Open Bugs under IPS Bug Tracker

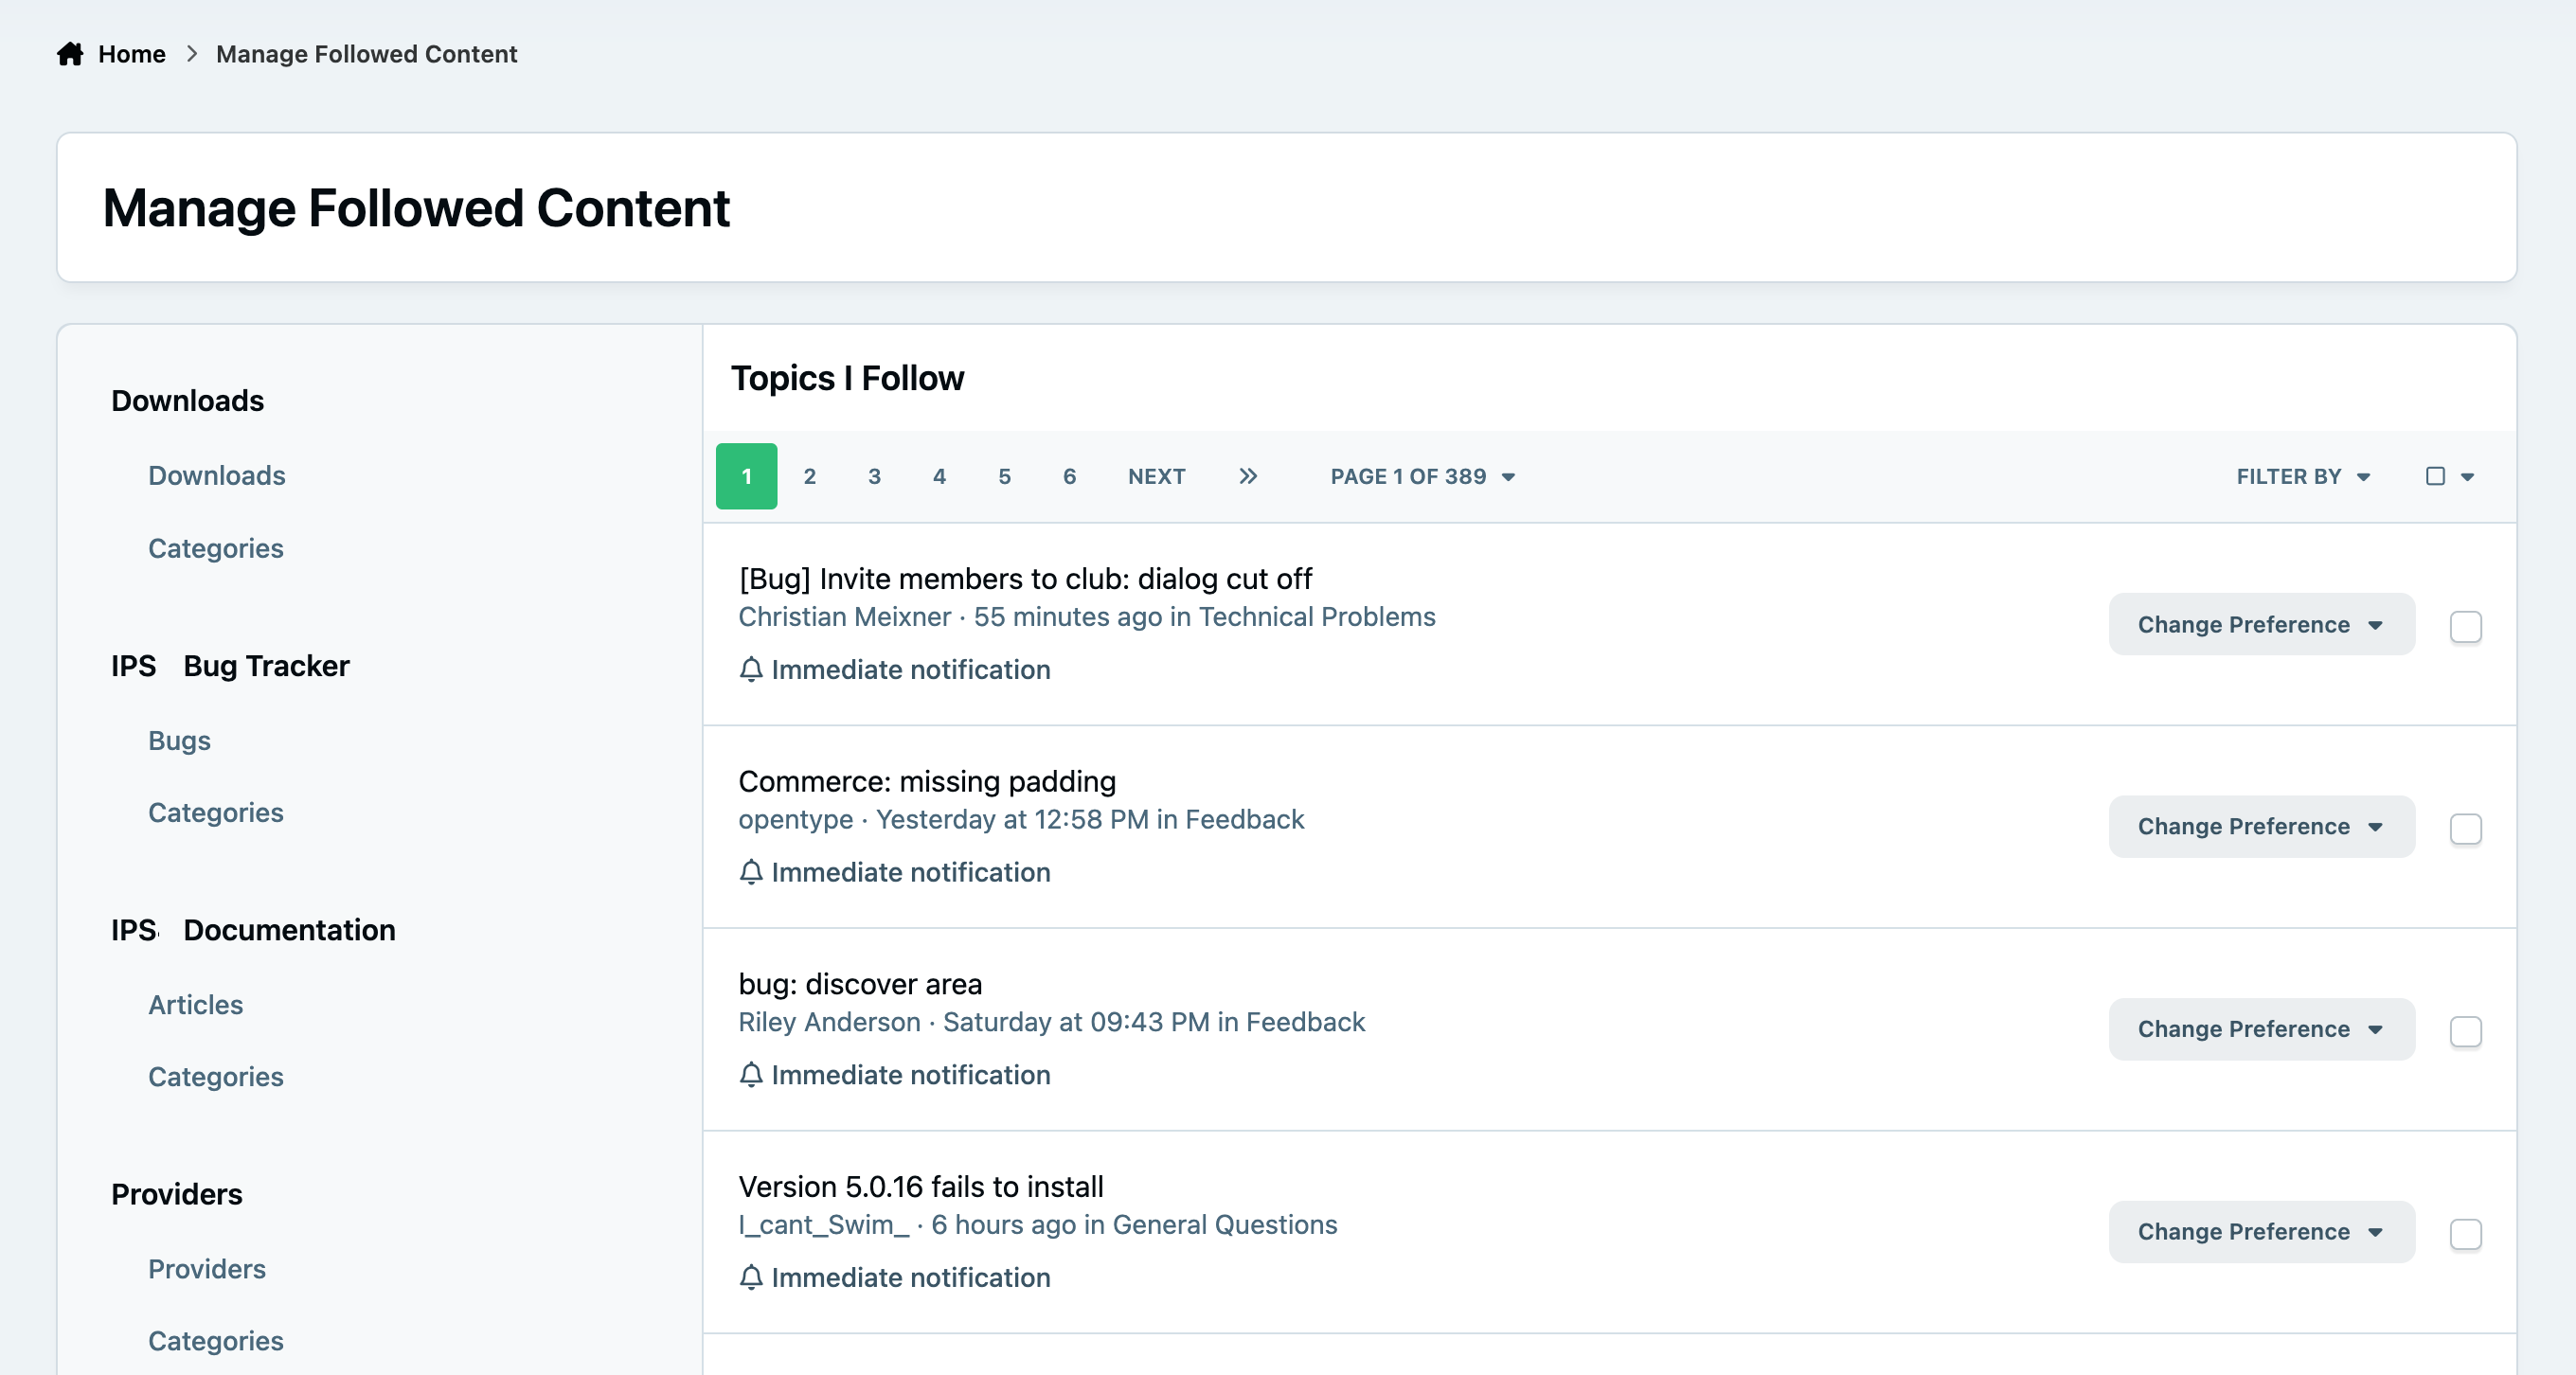[x=180, y=740]
